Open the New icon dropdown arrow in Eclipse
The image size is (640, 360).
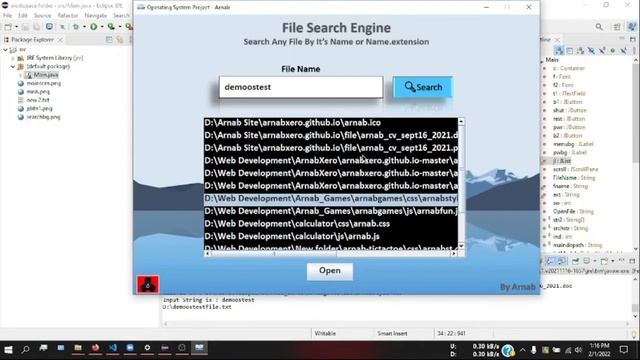16,27
